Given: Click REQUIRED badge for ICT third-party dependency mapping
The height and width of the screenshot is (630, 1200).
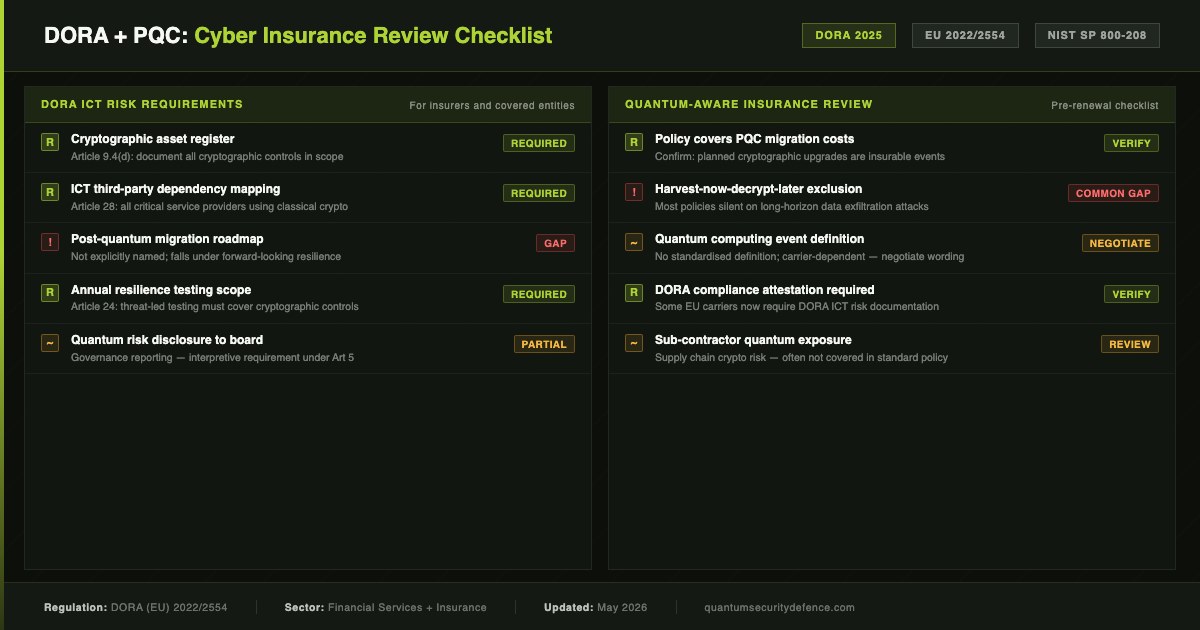Looking at the screenshot, I should click(x=539, y=193).
